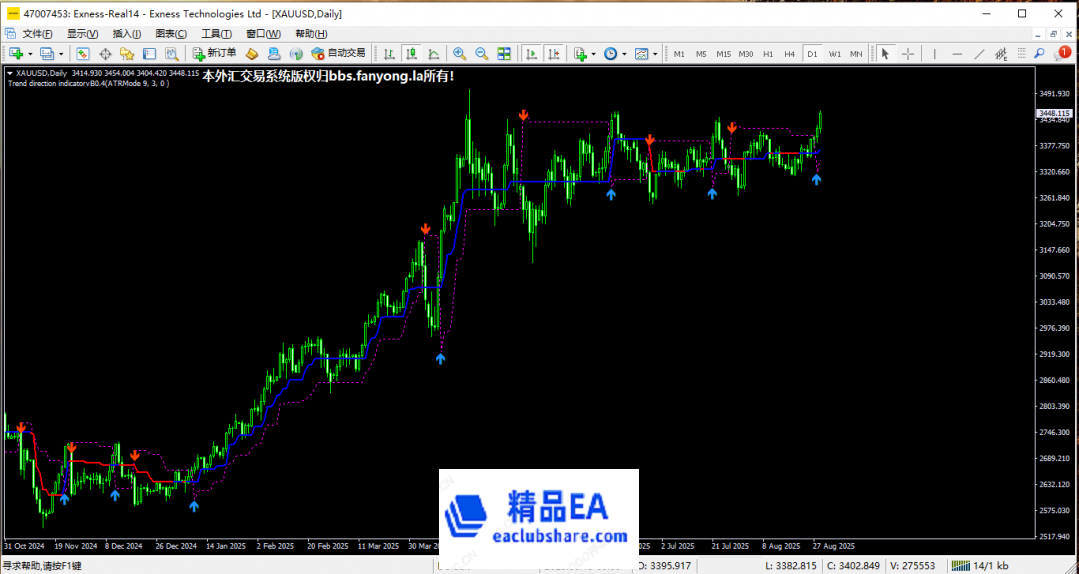Select the arrow cursor tool
Screen dimensions: 1079x574
tap(885, 54)
